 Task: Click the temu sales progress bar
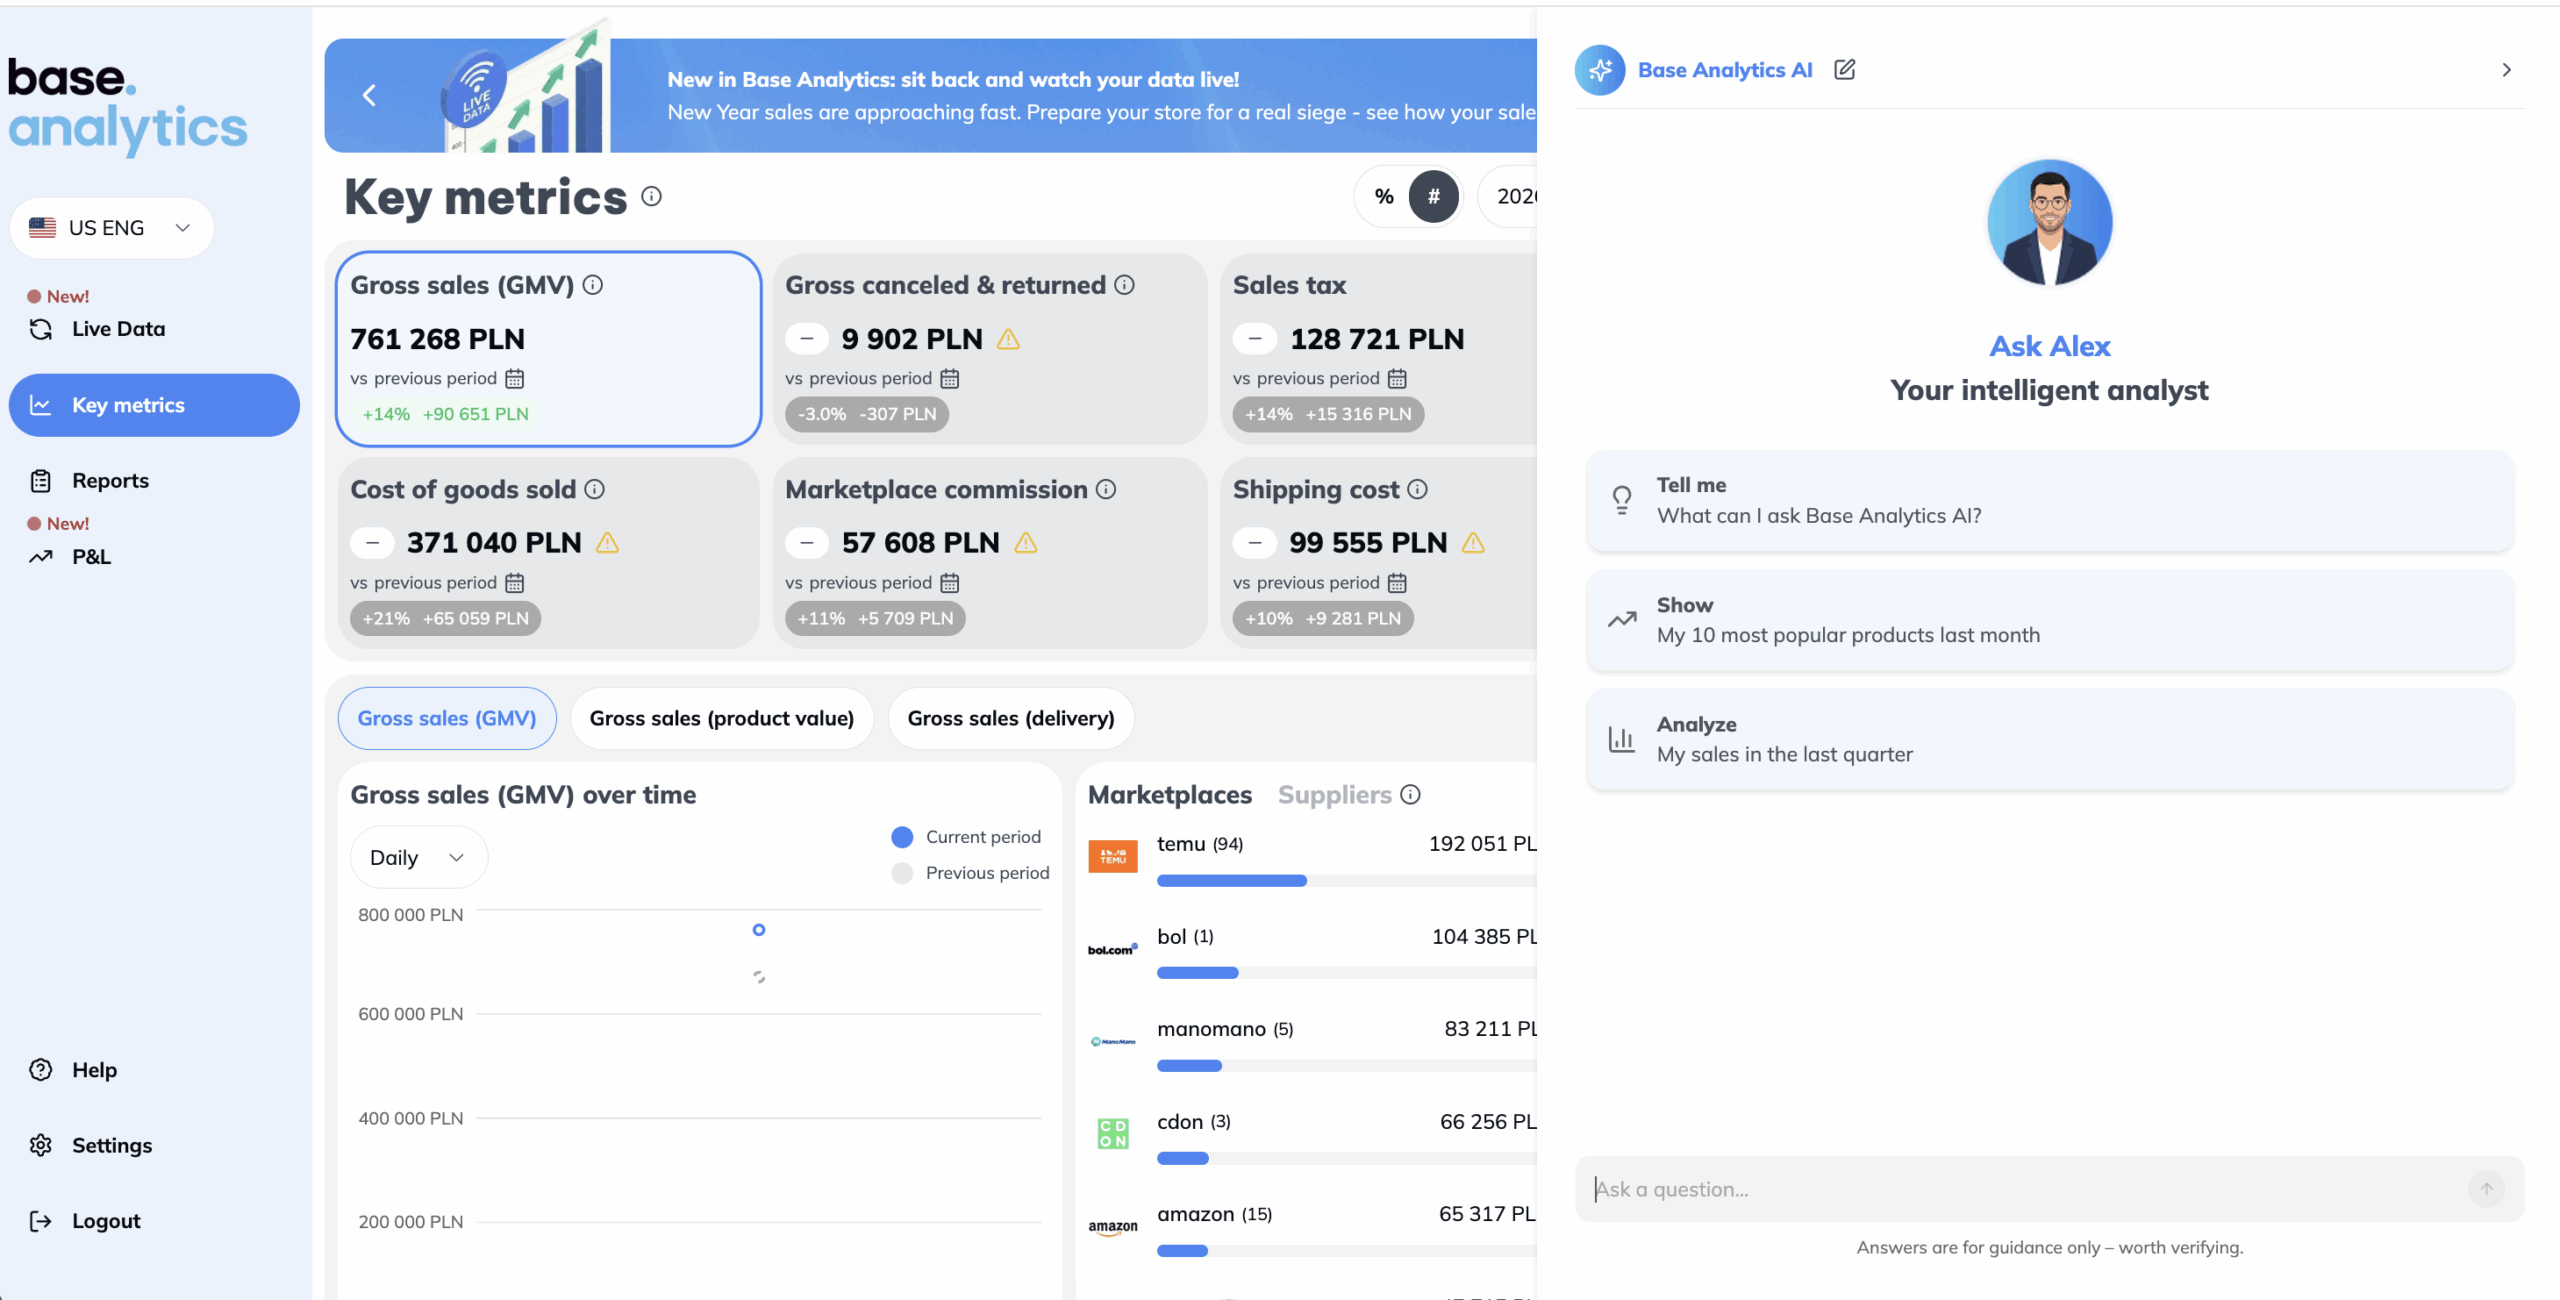1232,880
